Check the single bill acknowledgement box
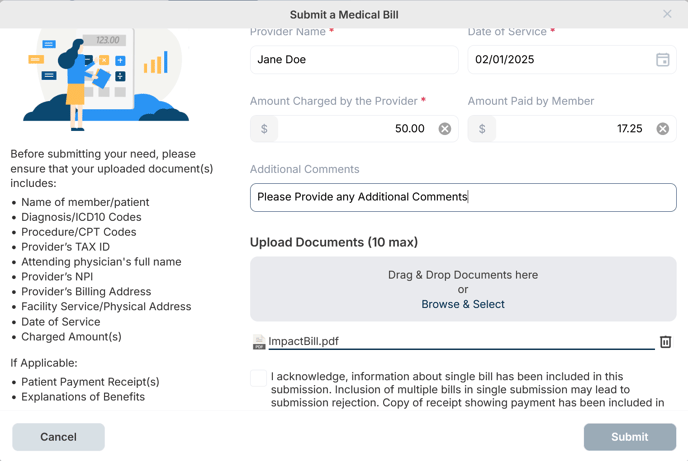Image resolution: width=688 pixels, height=461 pixels. [x=258, y=378]
